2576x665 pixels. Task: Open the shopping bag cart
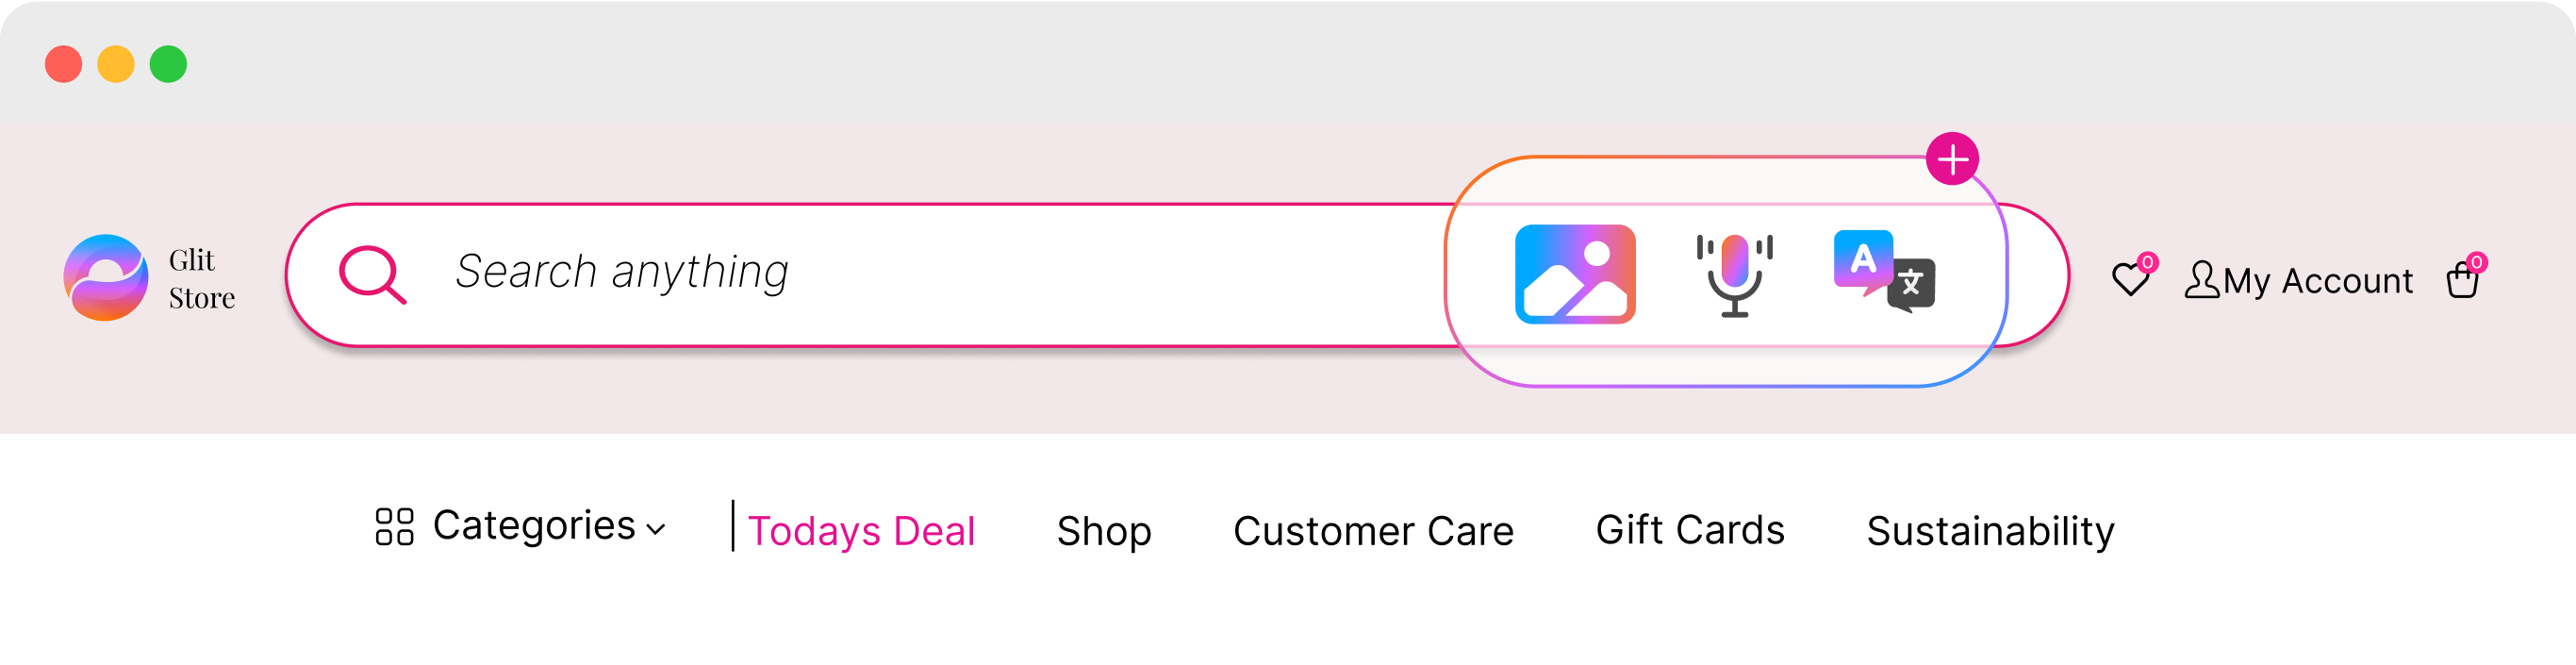(2462, 280)
